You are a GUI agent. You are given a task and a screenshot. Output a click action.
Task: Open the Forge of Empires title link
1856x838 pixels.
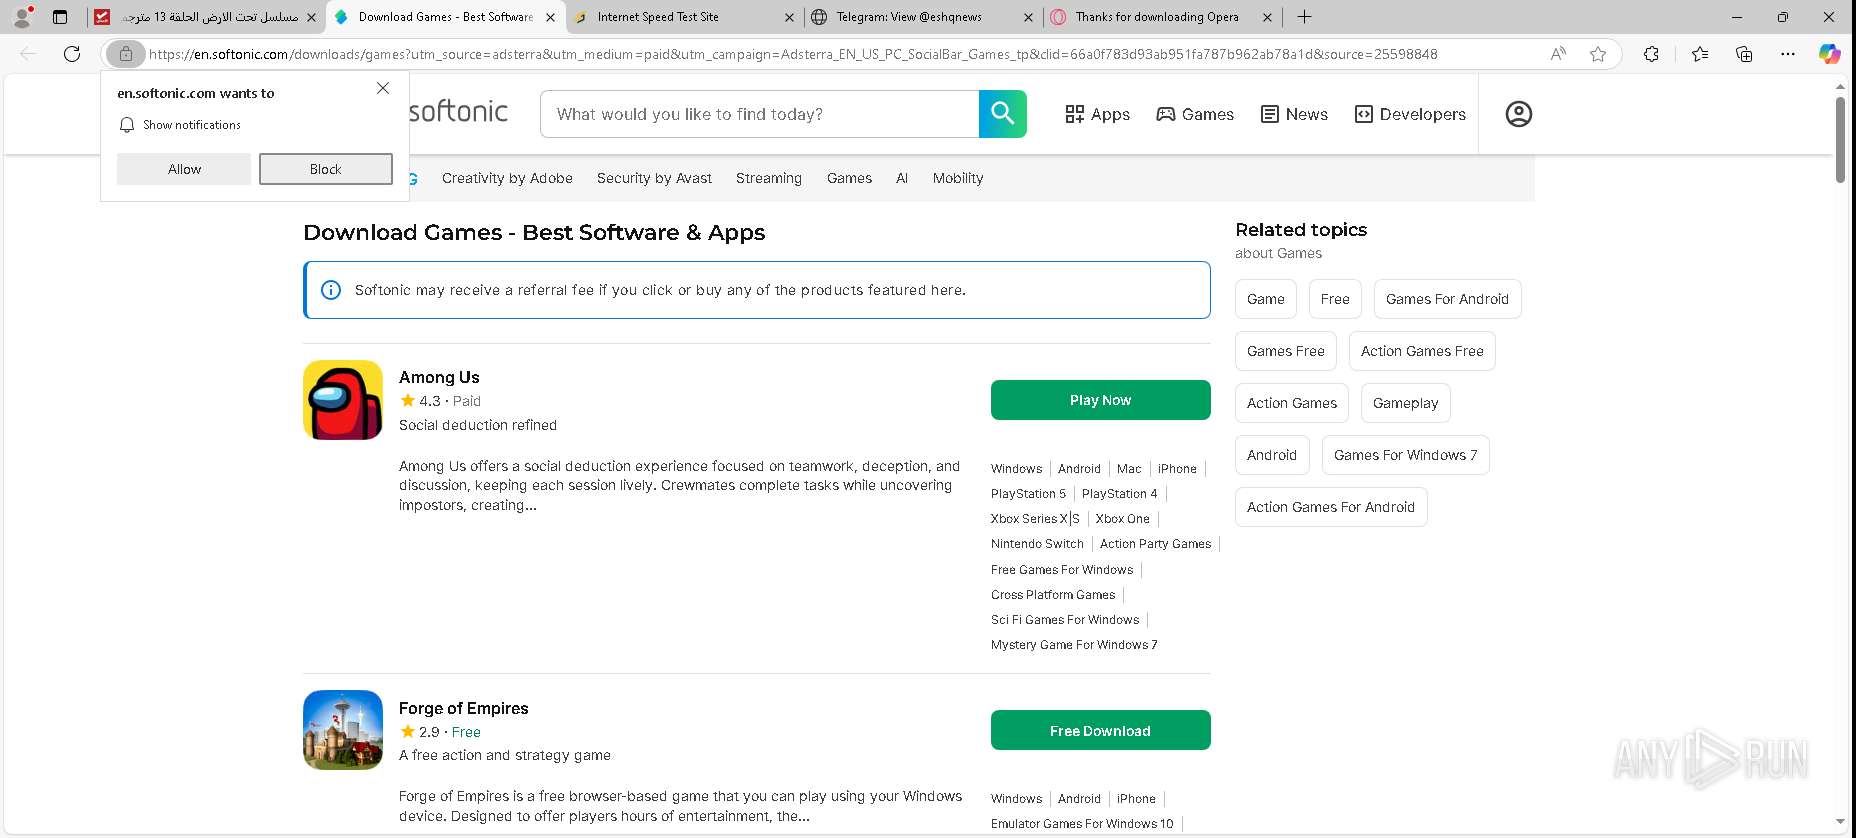[x=464, y=708]
